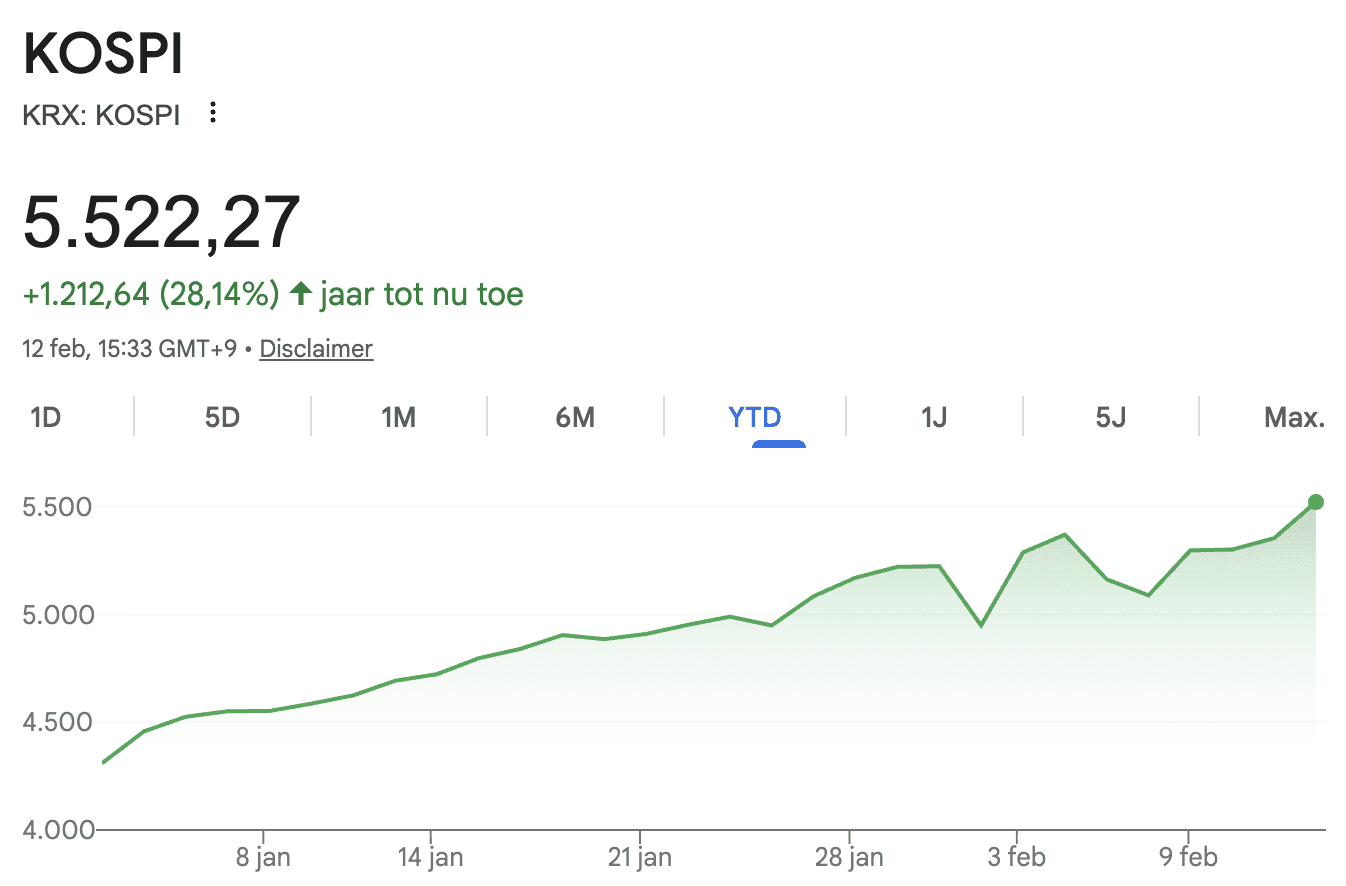Click the +1.212,64 (28,14%) change value
Screen dimensions: 1346x886
pos(150,294)
